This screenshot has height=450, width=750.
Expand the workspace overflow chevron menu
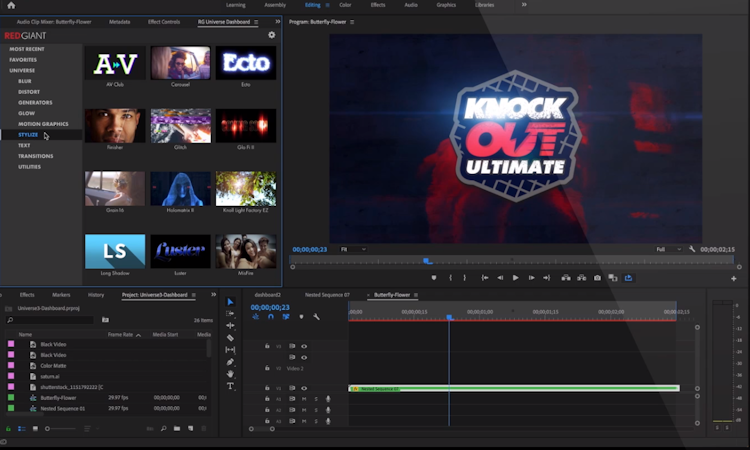(524, 5)
